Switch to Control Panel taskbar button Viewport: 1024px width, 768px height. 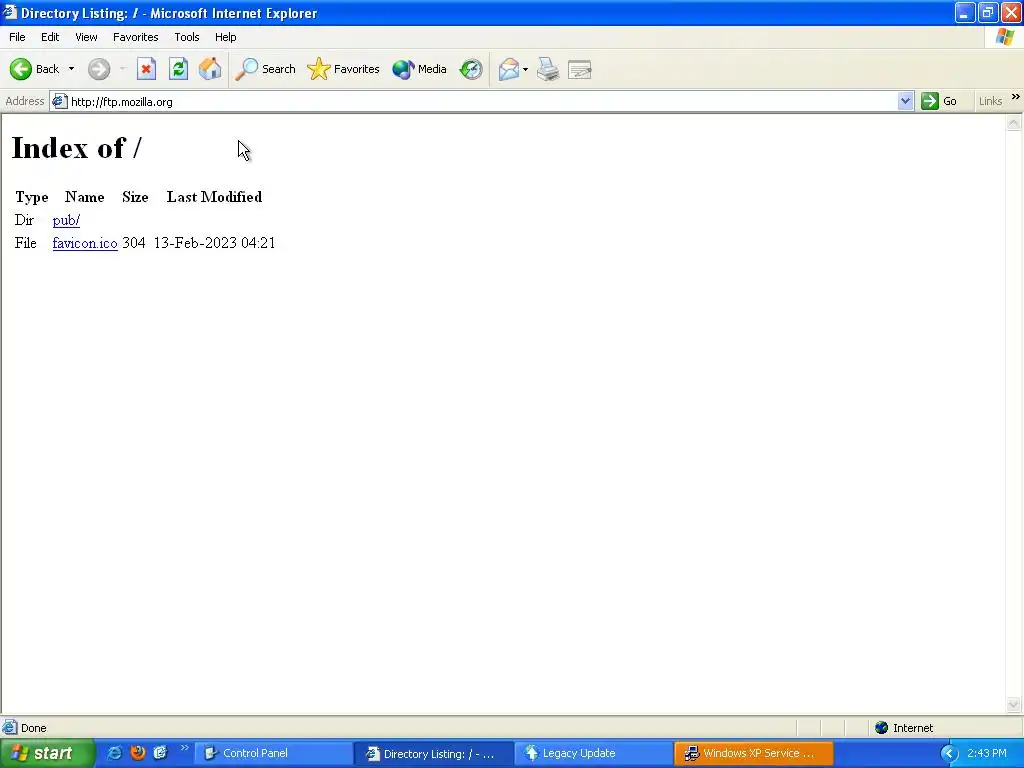click(x=273, y=754)
